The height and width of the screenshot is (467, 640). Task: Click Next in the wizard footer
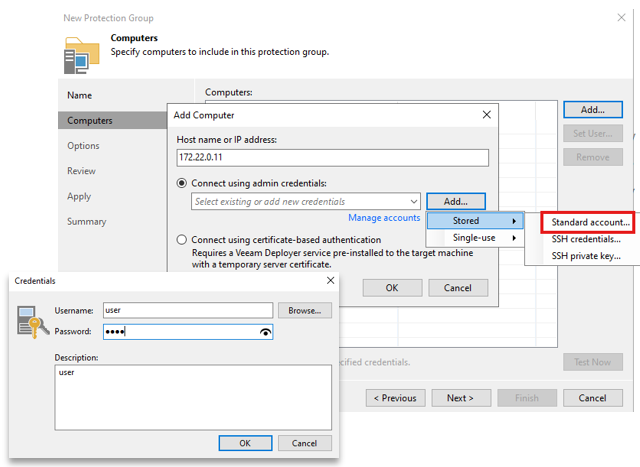[460, 398]
